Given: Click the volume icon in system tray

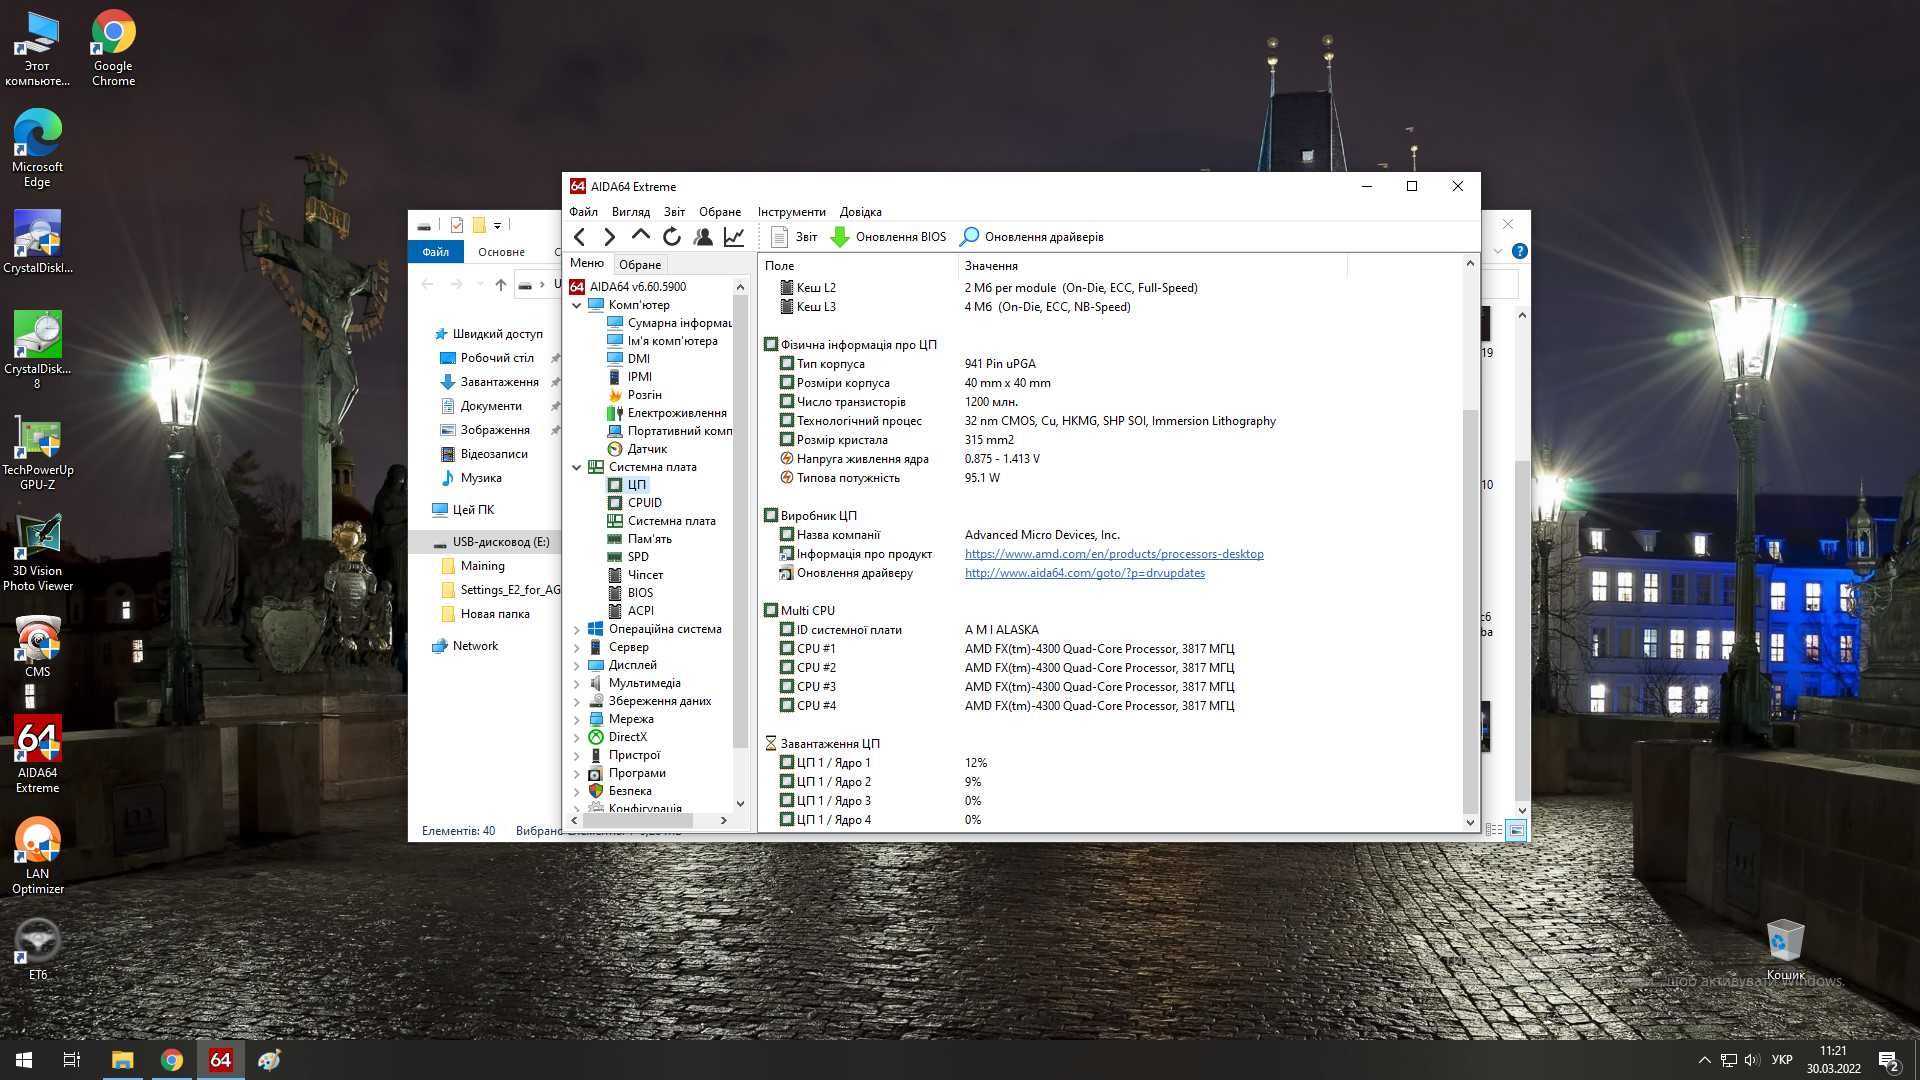Looking at the screenshot, I should pos(1751,1060).
